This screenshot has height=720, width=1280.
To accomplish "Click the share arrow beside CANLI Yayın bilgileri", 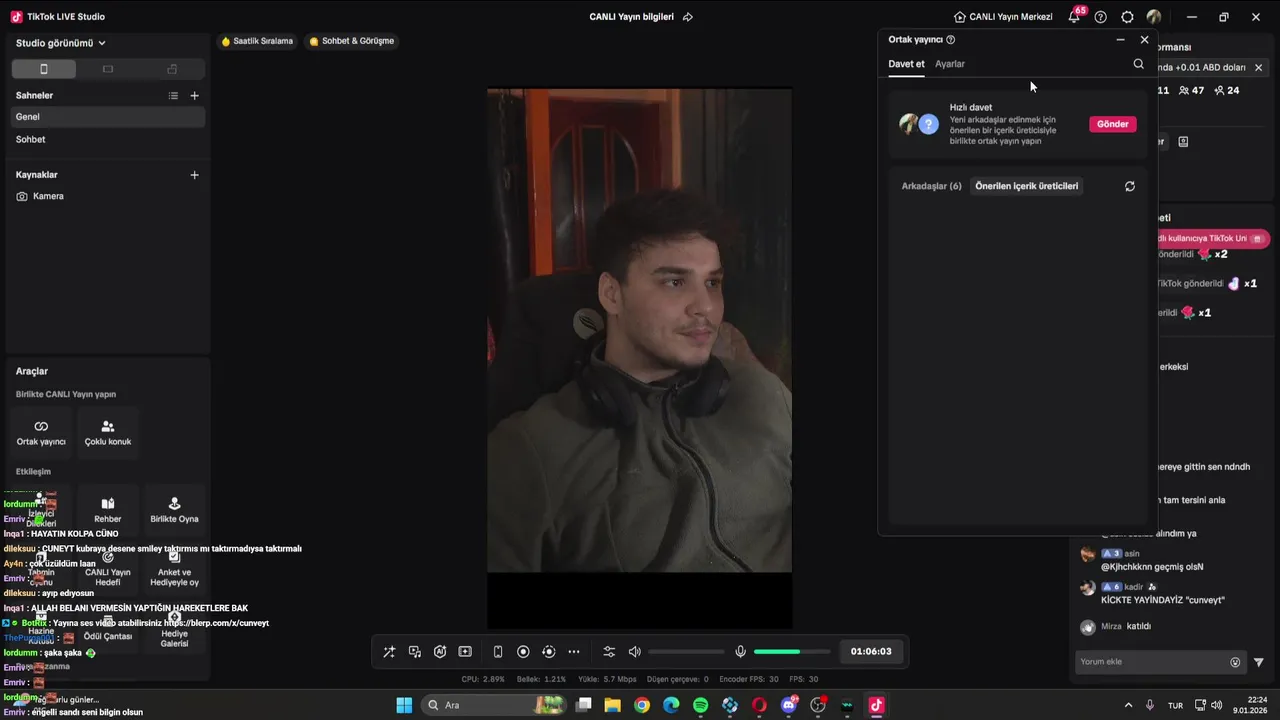I will point(687,17).
